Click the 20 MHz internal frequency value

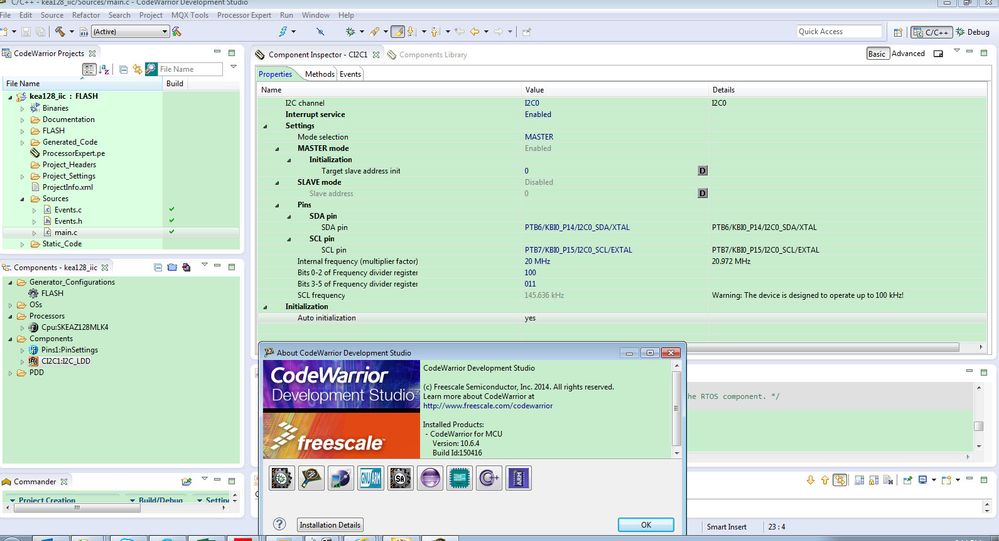tap(537, 261)
